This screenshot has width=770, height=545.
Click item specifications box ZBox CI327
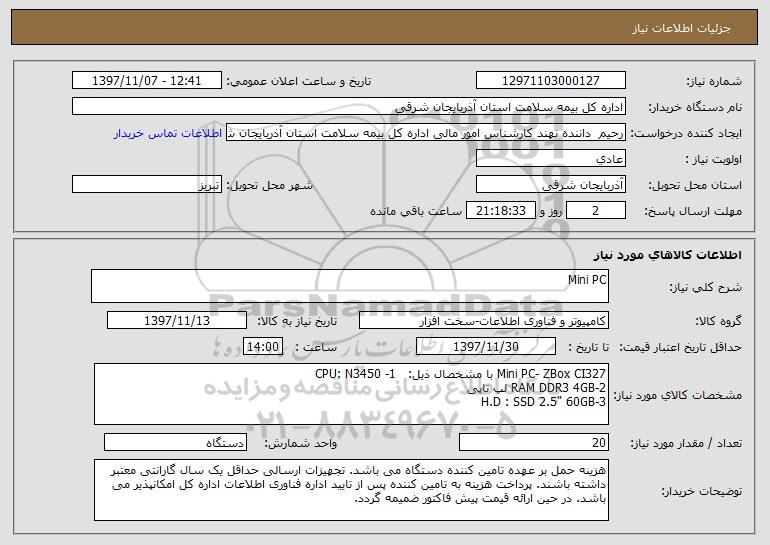coord(351,394)
